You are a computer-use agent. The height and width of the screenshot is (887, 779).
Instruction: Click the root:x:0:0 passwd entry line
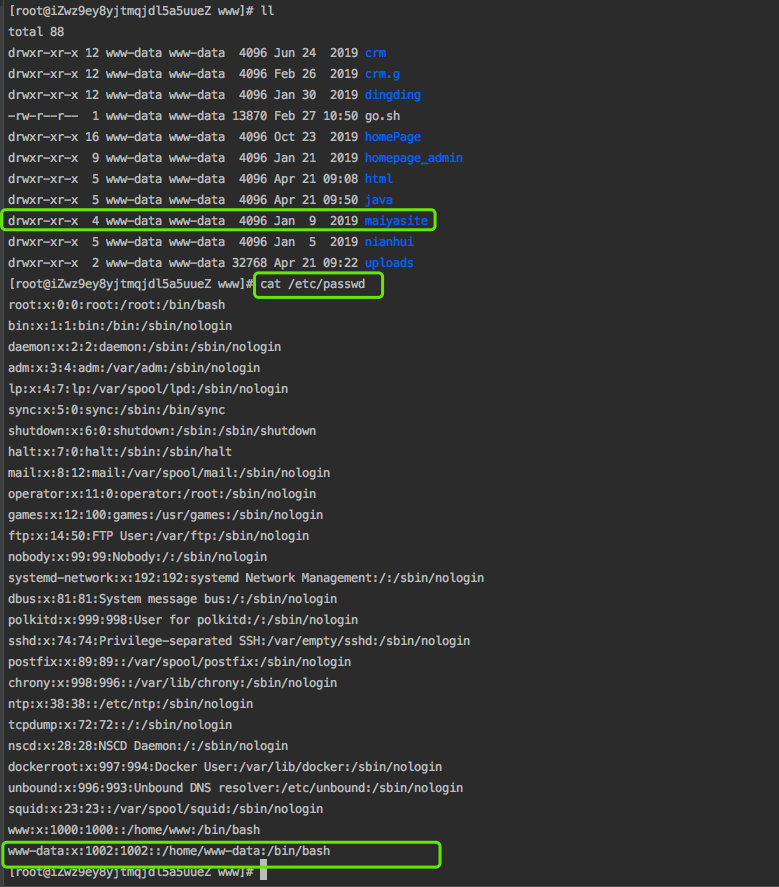pyautogui.click(x=116, y=305)
